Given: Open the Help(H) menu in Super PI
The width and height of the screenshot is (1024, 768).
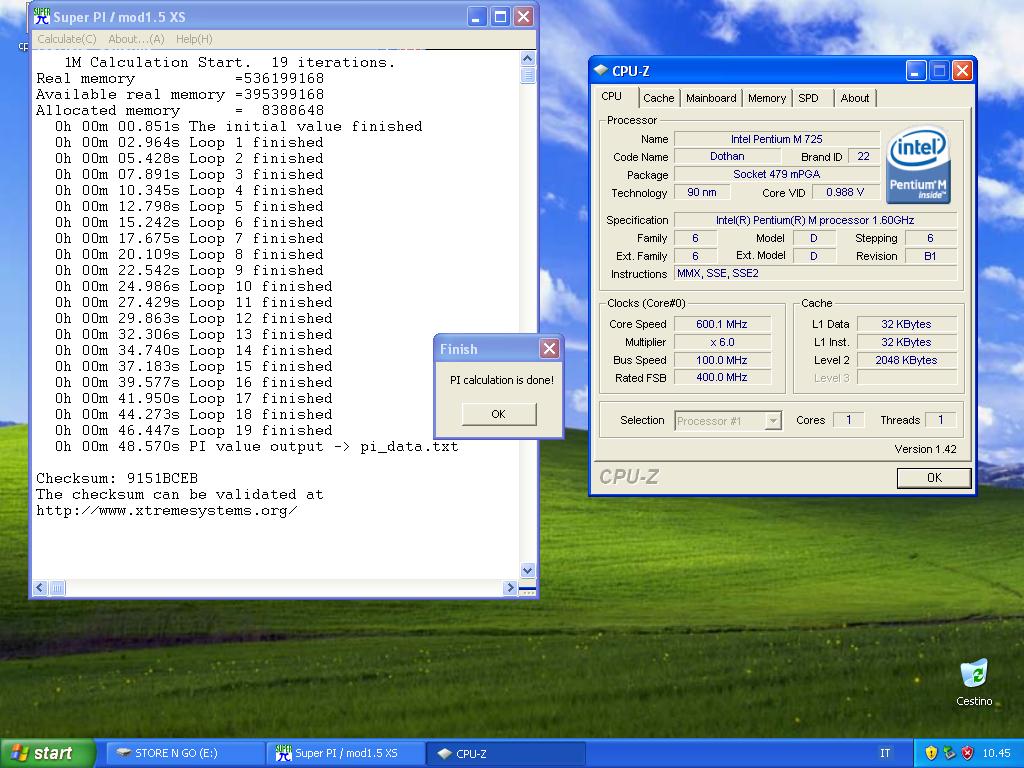Looking at the screenshot, I should tap(194, 39).
